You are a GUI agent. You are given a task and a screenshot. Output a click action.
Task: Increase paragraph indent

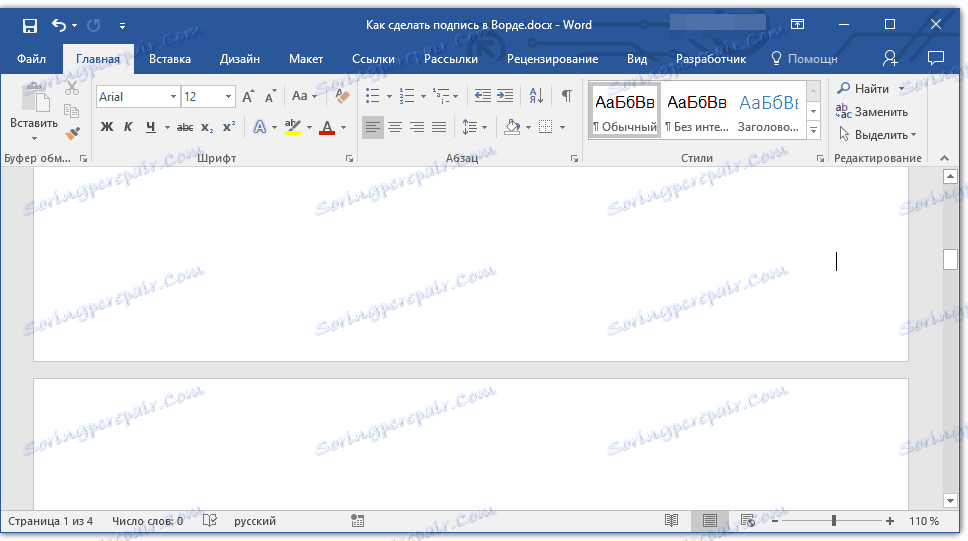[x=505, y=96]
